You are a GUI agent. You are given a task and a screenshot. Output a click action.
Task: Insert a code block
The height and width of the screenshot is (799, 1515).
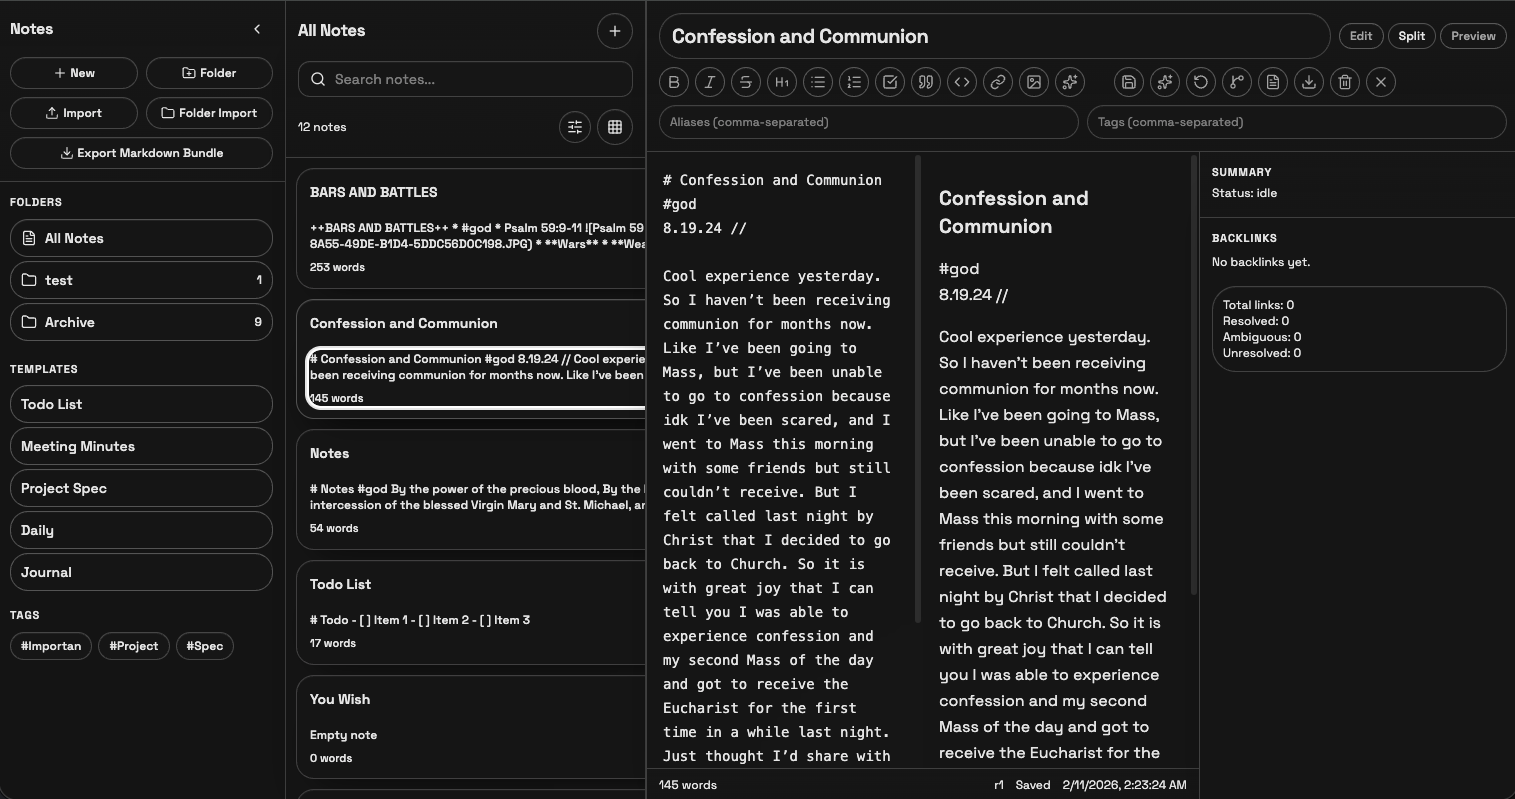[x=962, y=82]
